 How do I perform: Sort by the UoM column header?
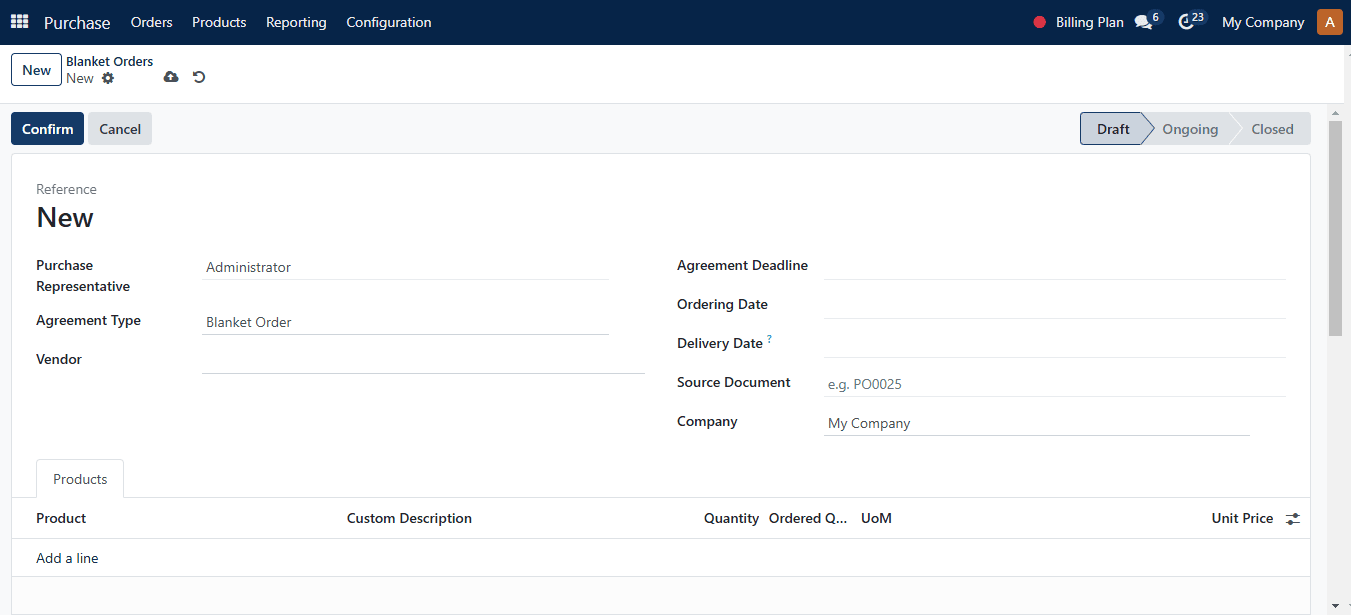click(x=876, y=518)
